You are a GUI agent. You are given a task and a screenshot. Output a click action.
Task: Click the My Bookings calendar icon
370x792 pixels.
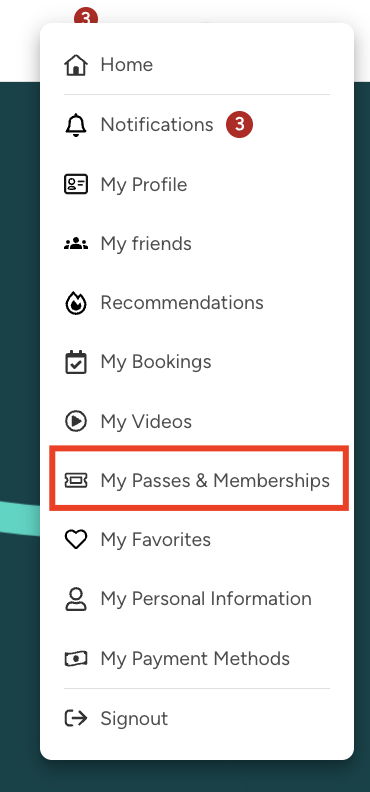click(x=76, y=362)
